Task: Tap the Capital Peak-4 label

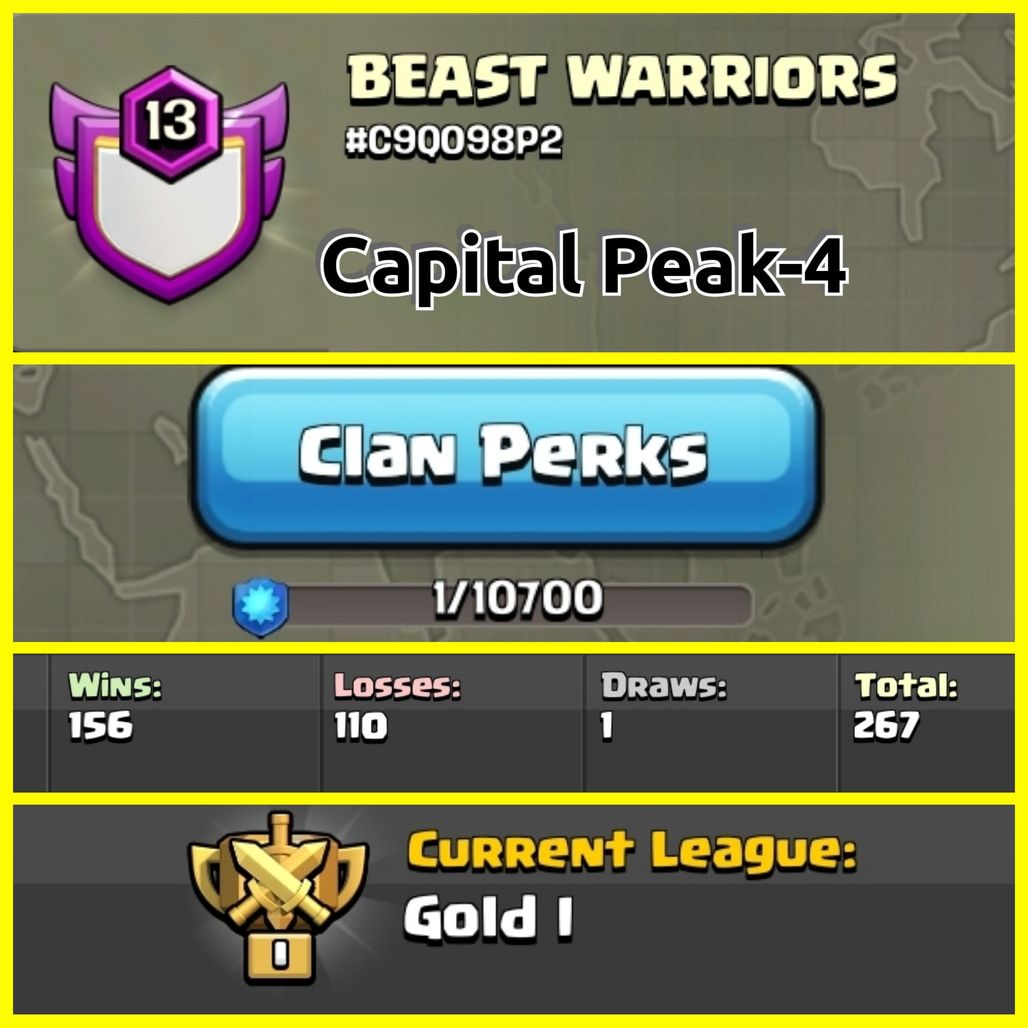Action: [x=583, y=266]
